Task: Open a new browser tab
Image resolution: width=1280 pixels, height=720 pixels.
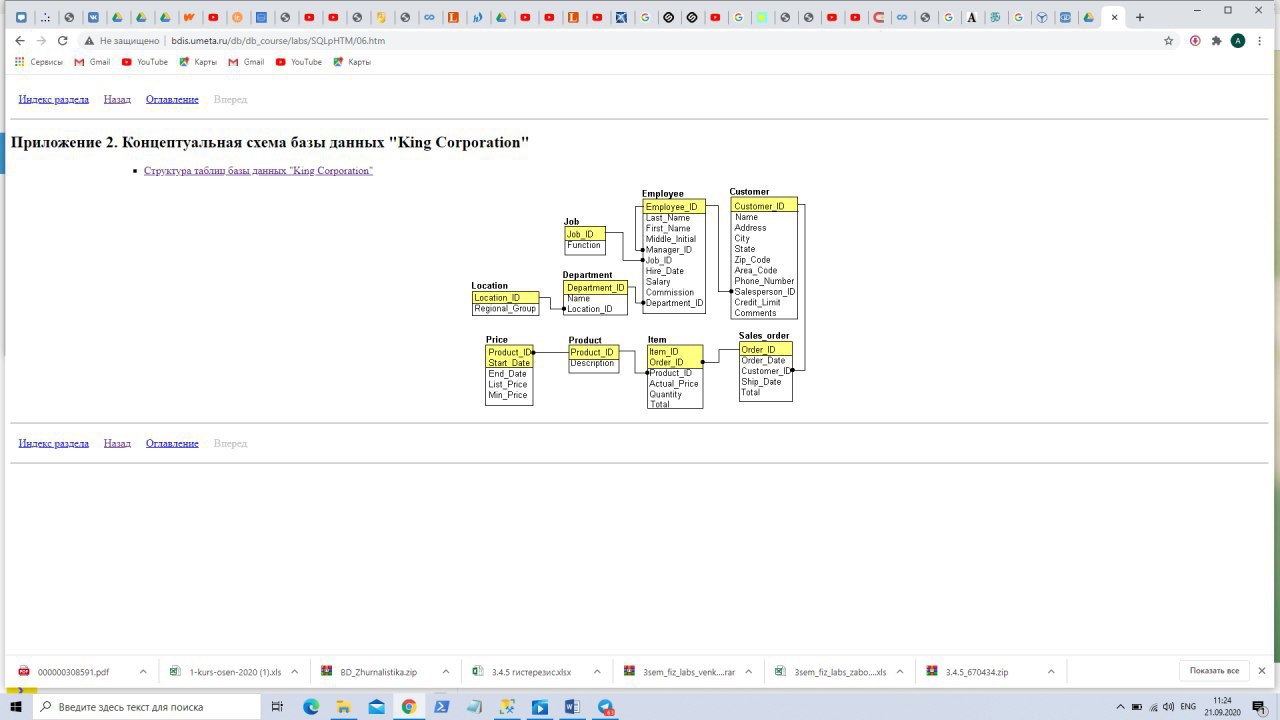Action: pos(1139,17)
